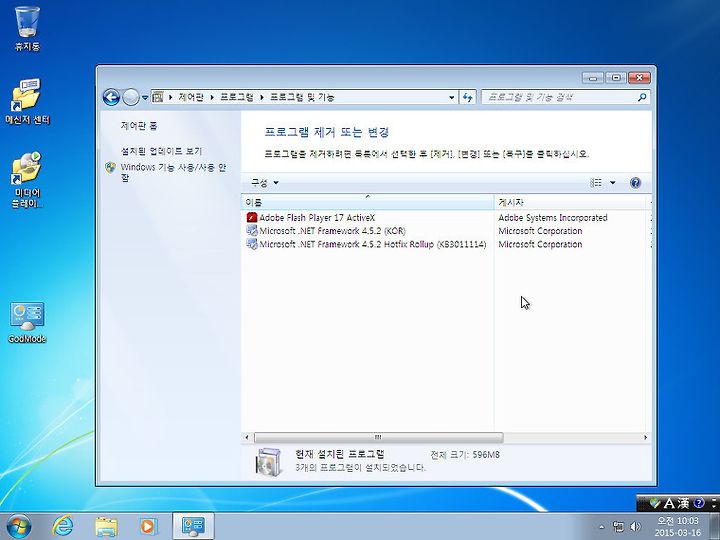
Task: Toggle the A input mode in language bar
Action: tap(669, 504)
